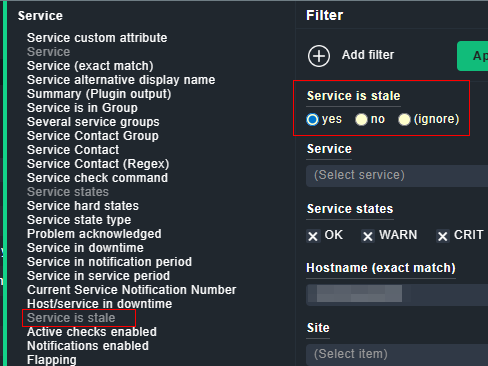Click the 'Service' group heading in list
Screen dimensions: 488x366
[40, 16]
